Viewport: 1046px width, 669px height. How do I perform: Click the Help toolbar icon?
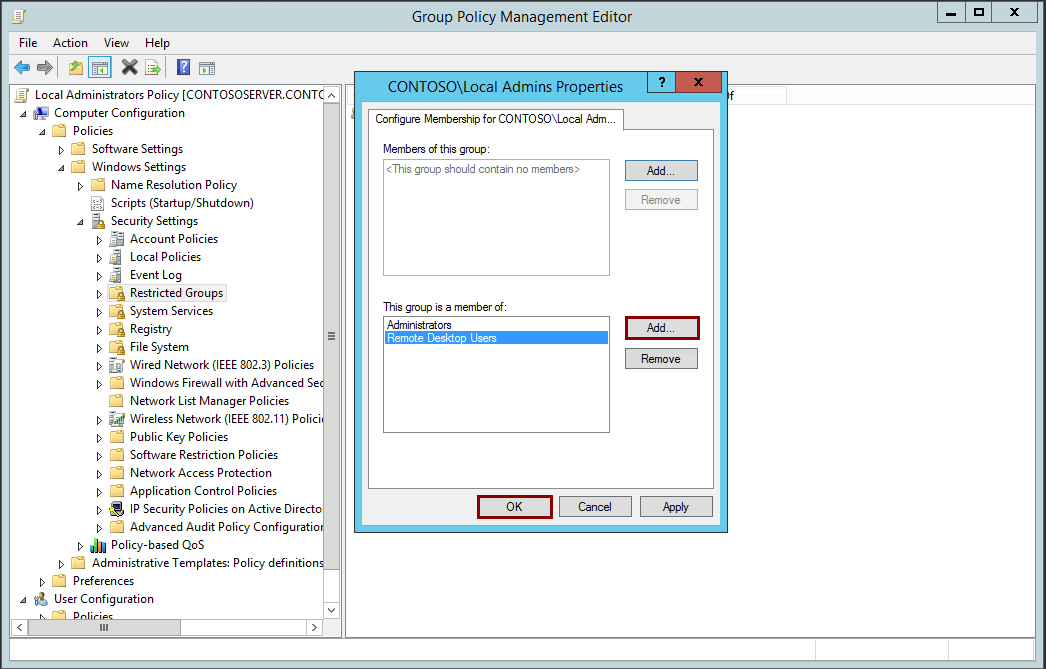tap(182, 67)
